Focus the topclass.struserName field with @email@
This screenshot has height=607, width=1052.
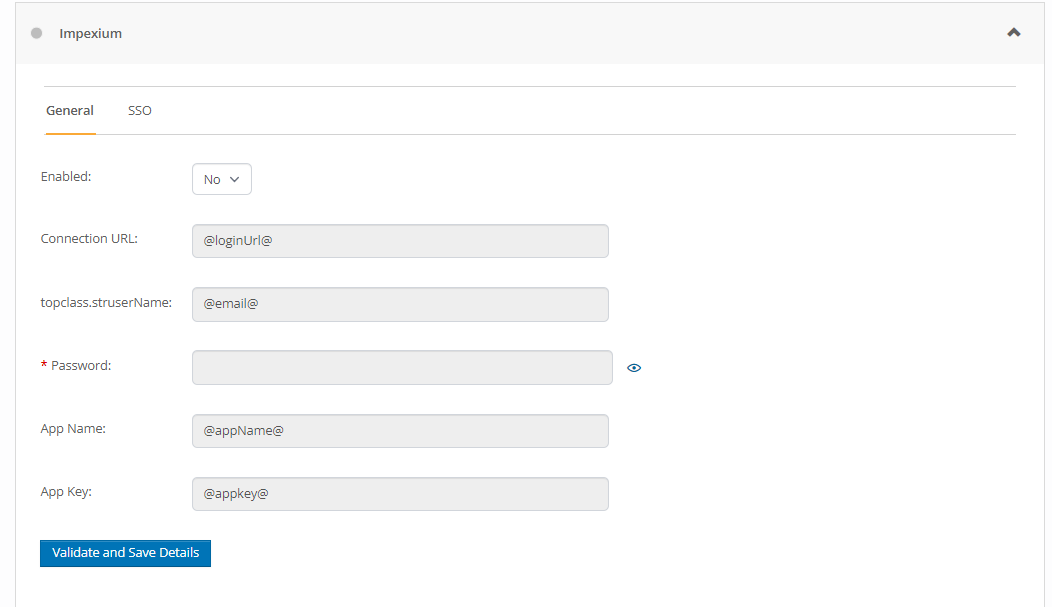400,304
